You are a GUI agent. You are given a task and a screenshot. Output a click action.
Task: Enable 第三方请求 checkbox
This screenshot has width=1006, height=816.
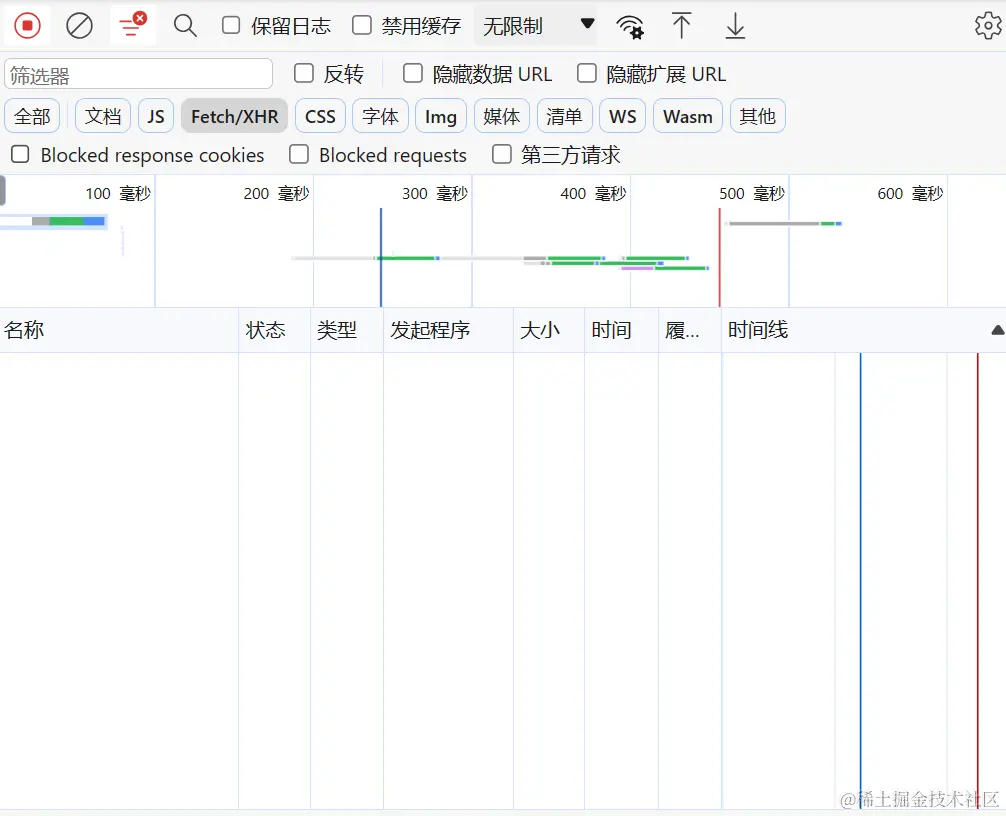(502, 155)
